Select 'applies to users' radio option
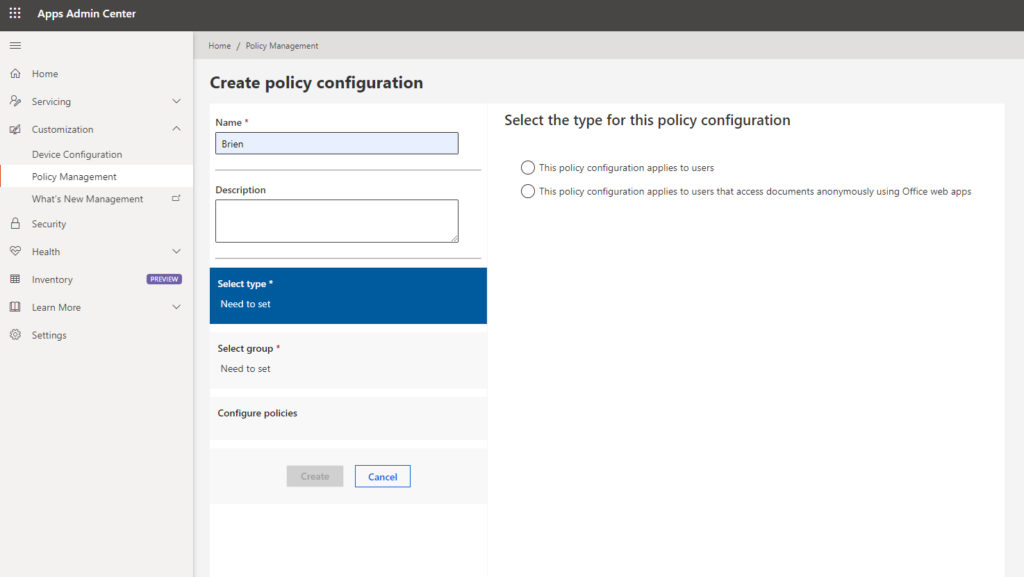 click(528, 168)
